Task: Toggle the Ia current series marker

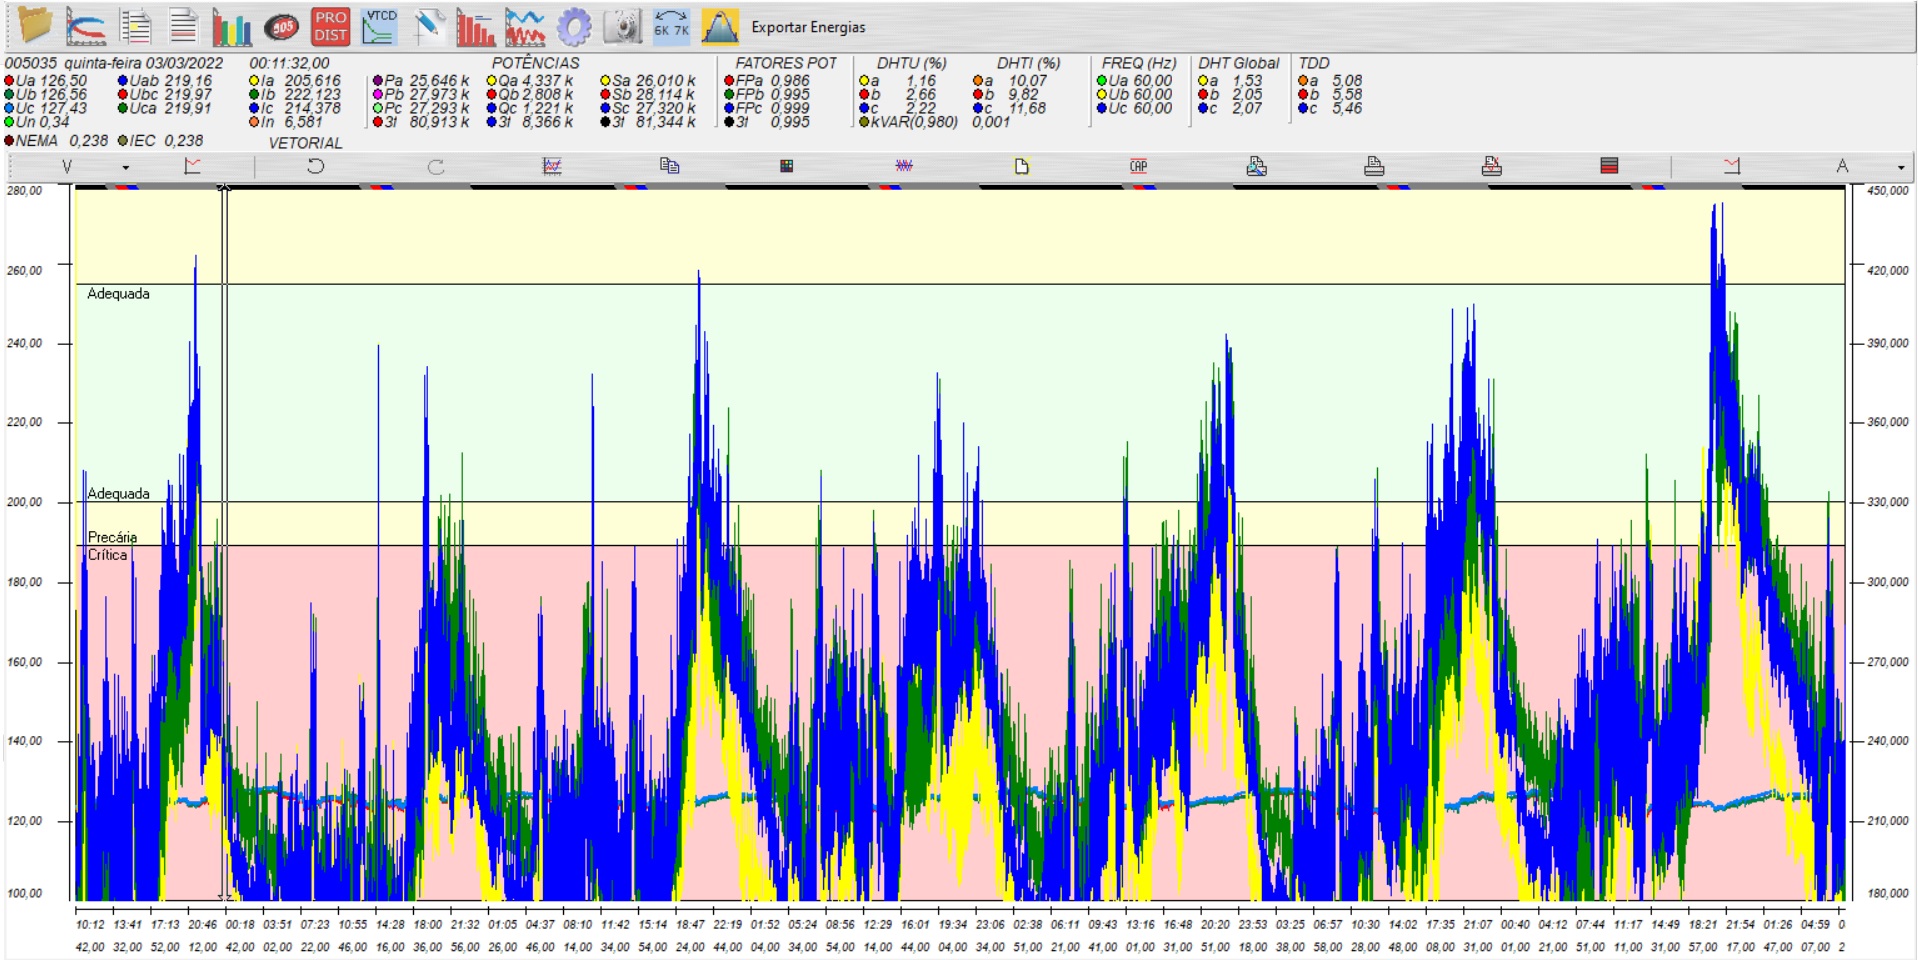Action: 255,81
